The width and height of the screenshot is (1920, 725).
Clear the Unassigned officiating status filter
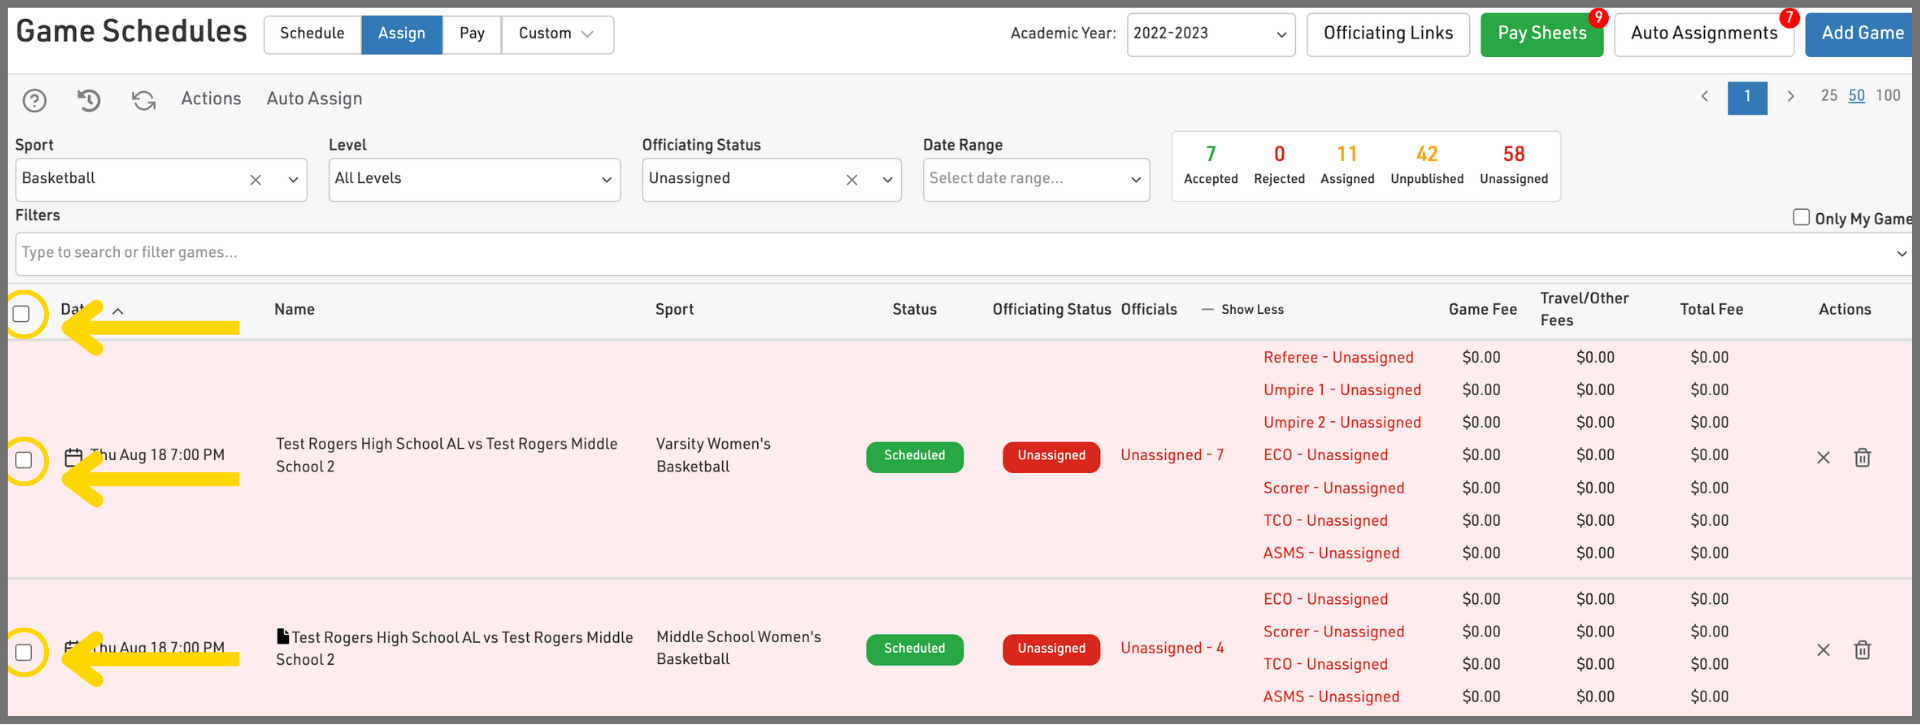click(x=852, y=180)
